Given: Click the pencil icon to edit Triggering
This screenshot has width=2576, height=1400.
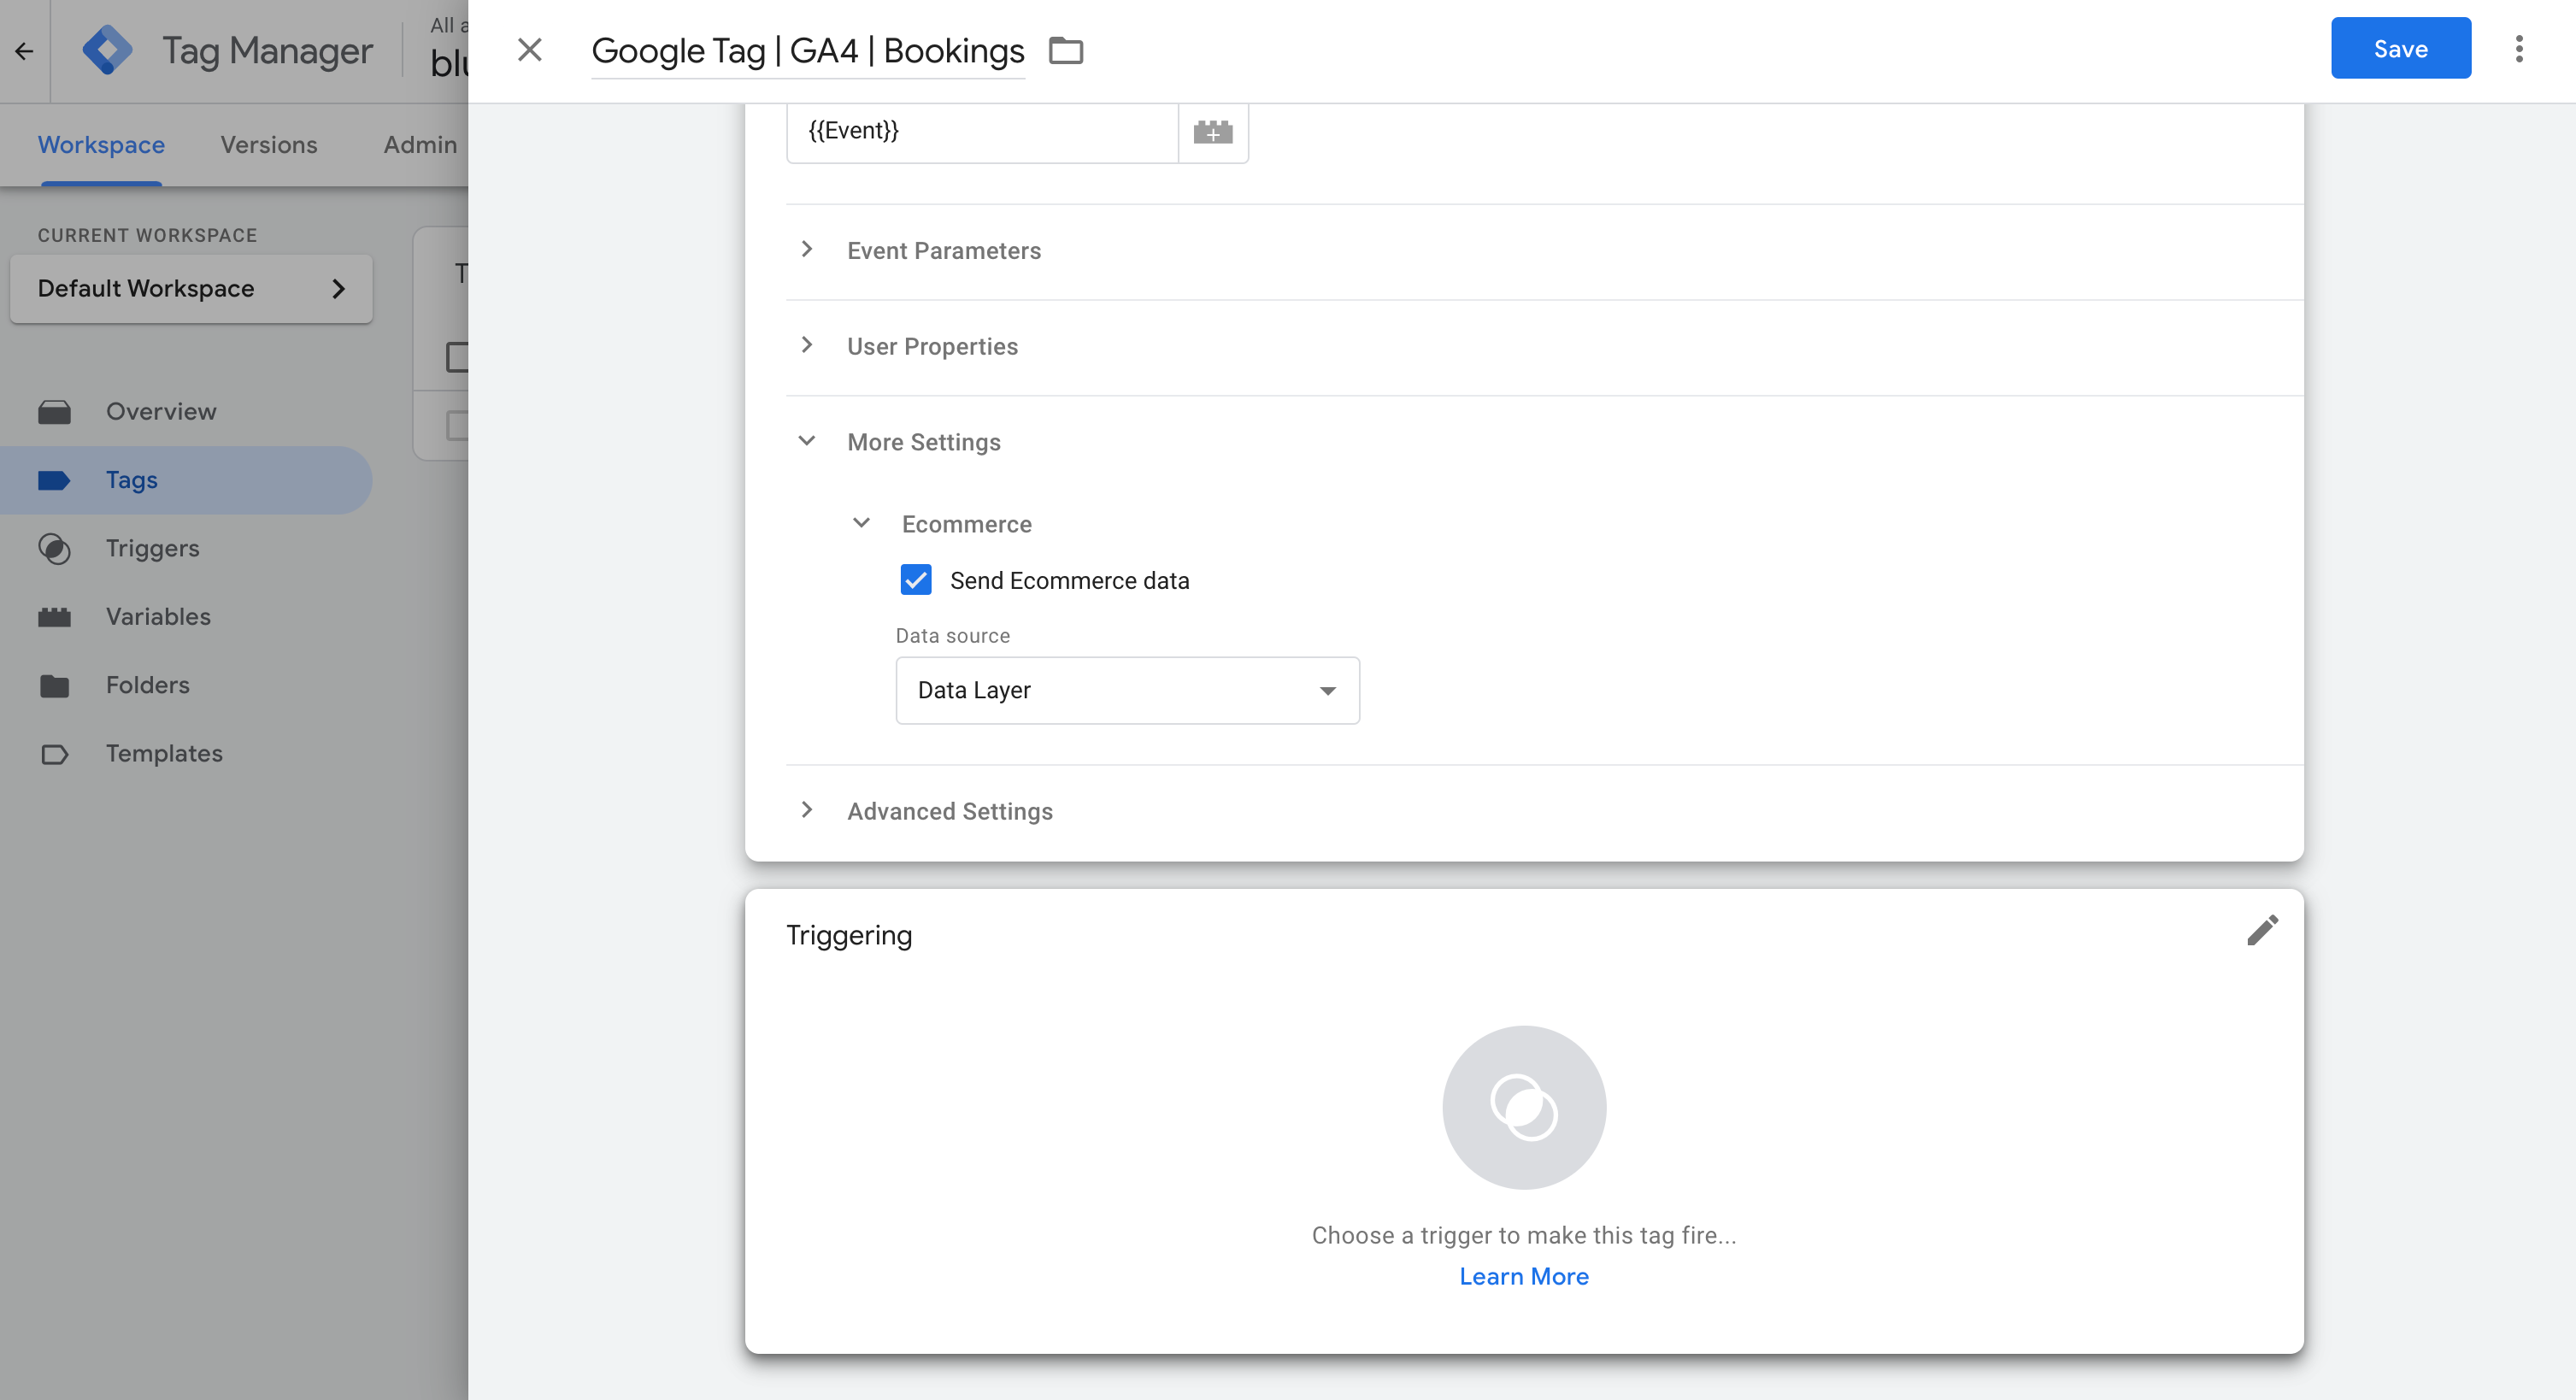Looking at the screenshot, I should click(x=2263, y=930).
